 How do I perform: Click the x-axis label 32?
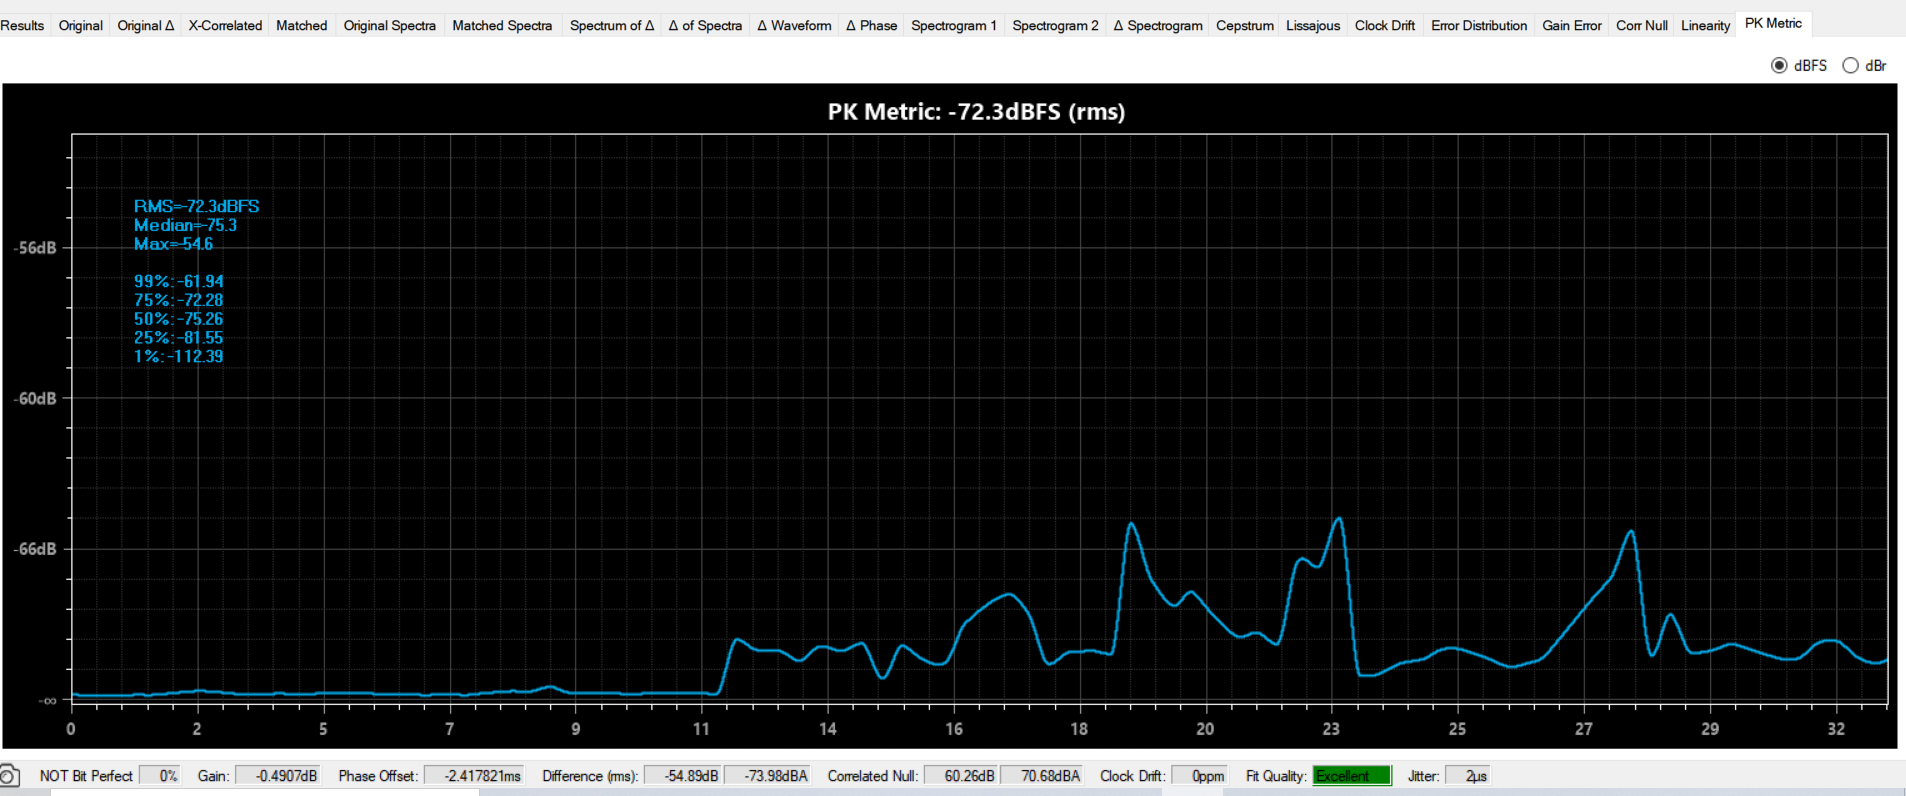point(1836,729)
